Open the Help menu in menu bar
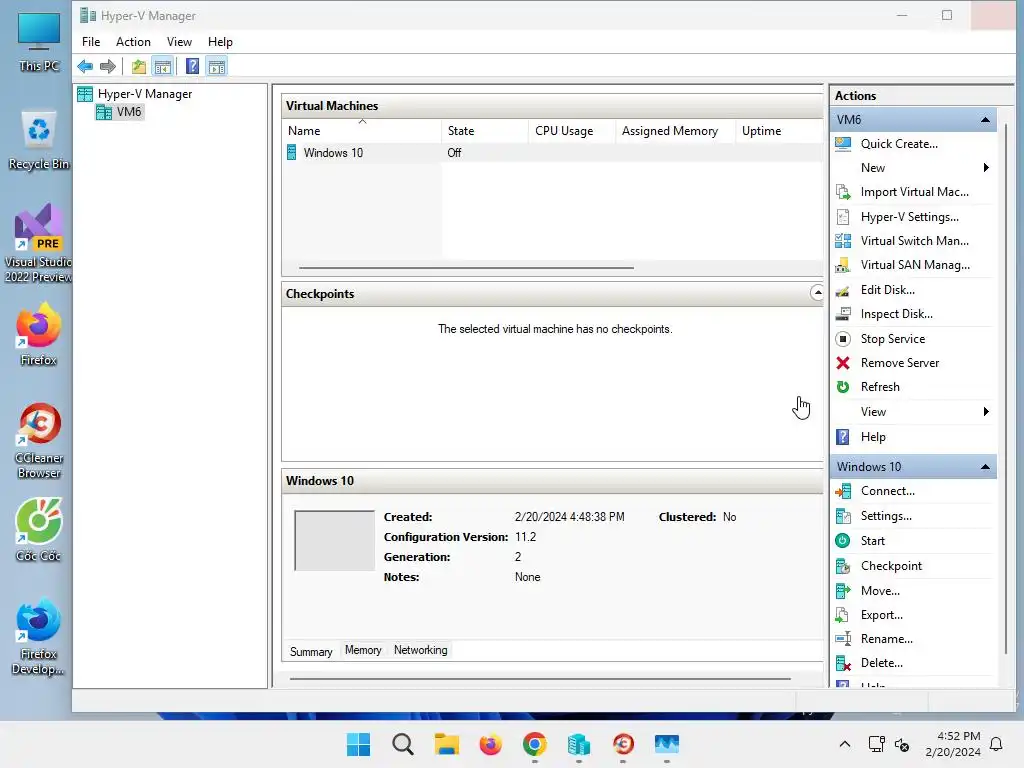Screen dimensions: 1024x768 click(220, 42)
